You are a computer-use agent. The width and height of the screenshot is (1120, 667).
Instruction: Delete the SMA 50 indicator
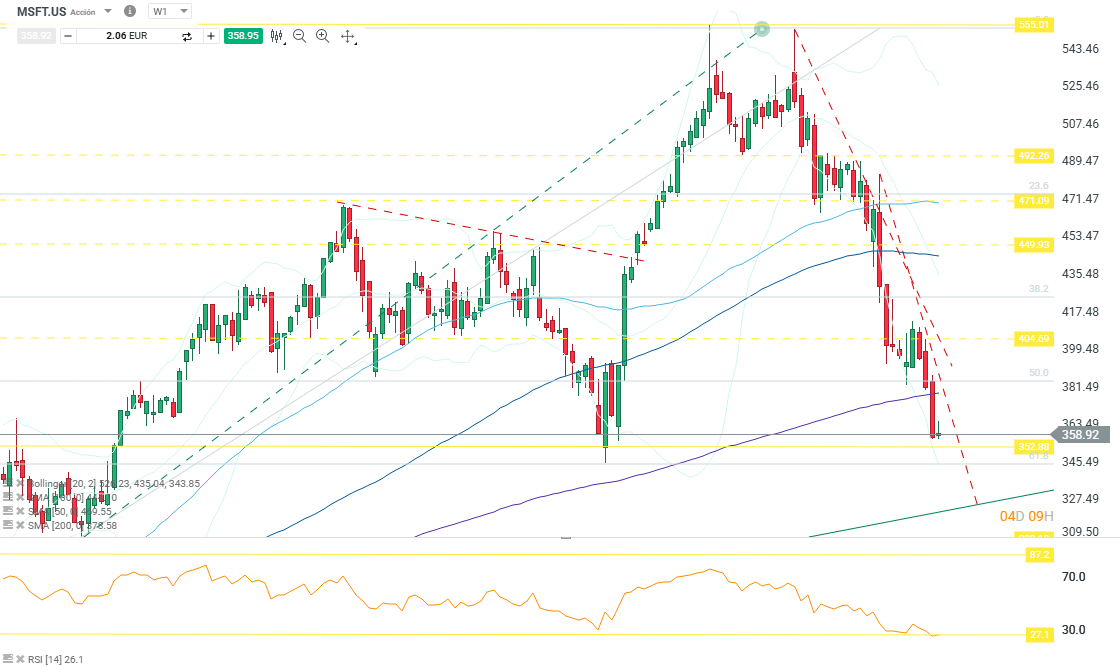click(x=20, y=511)
